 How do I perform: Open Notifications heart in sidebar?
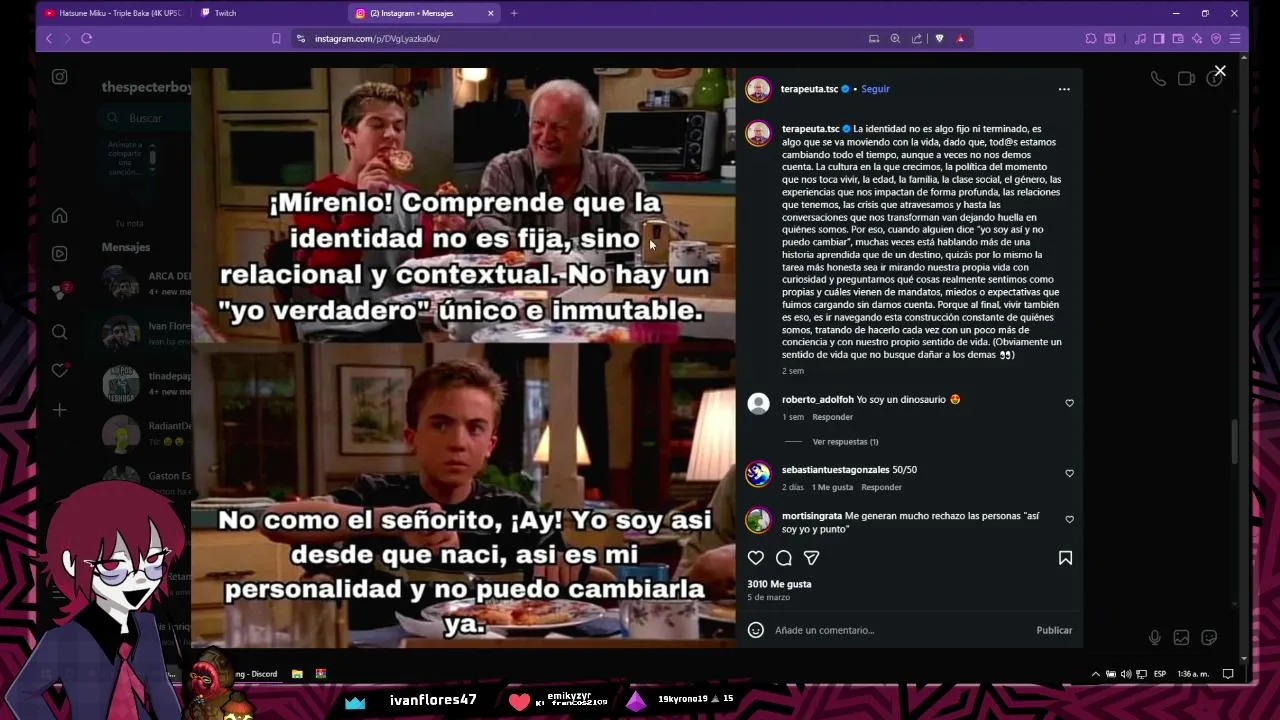coord(60,371)
